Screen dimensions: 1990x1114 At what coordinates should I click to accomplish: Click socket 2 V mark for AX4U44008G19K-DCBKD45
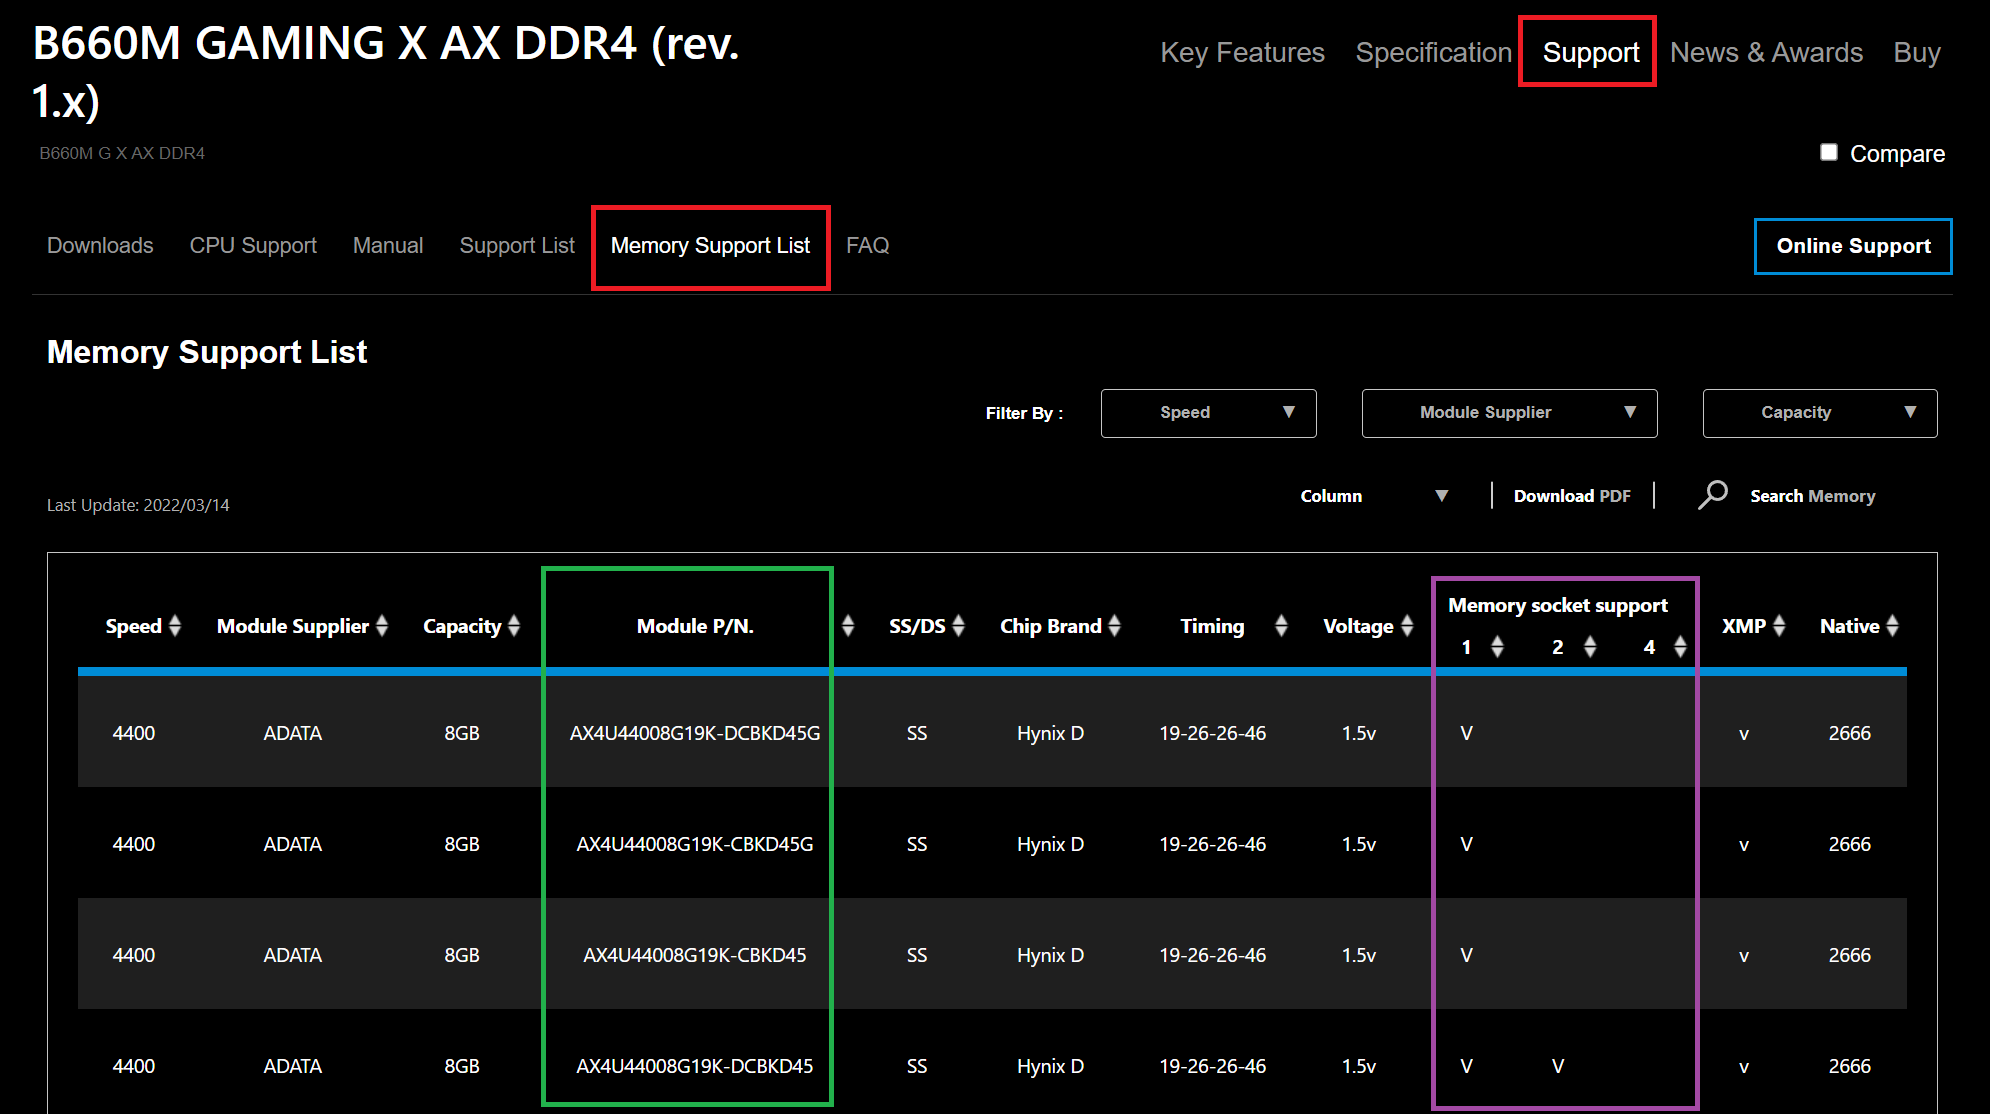[1558, 1066]
